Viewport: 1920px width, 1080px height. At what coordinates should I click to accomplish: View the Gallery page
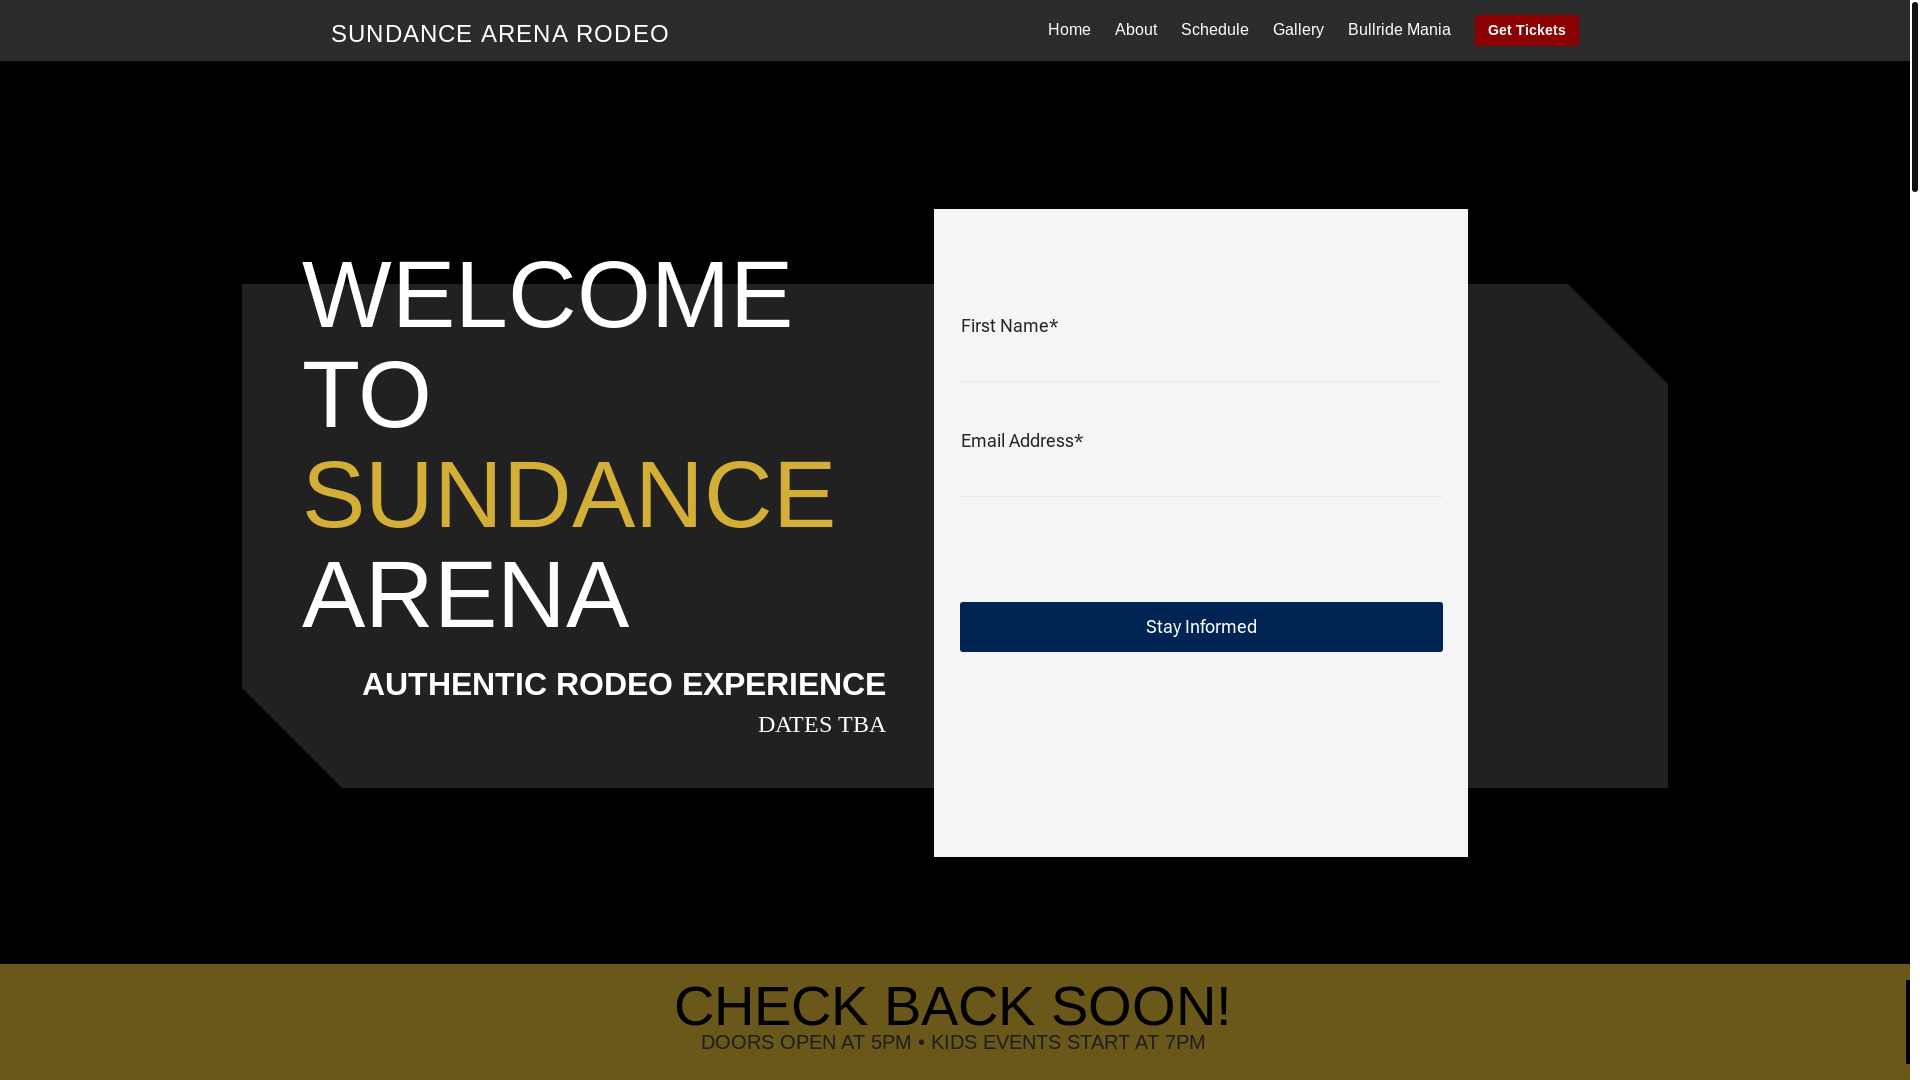coord(1298,30)
